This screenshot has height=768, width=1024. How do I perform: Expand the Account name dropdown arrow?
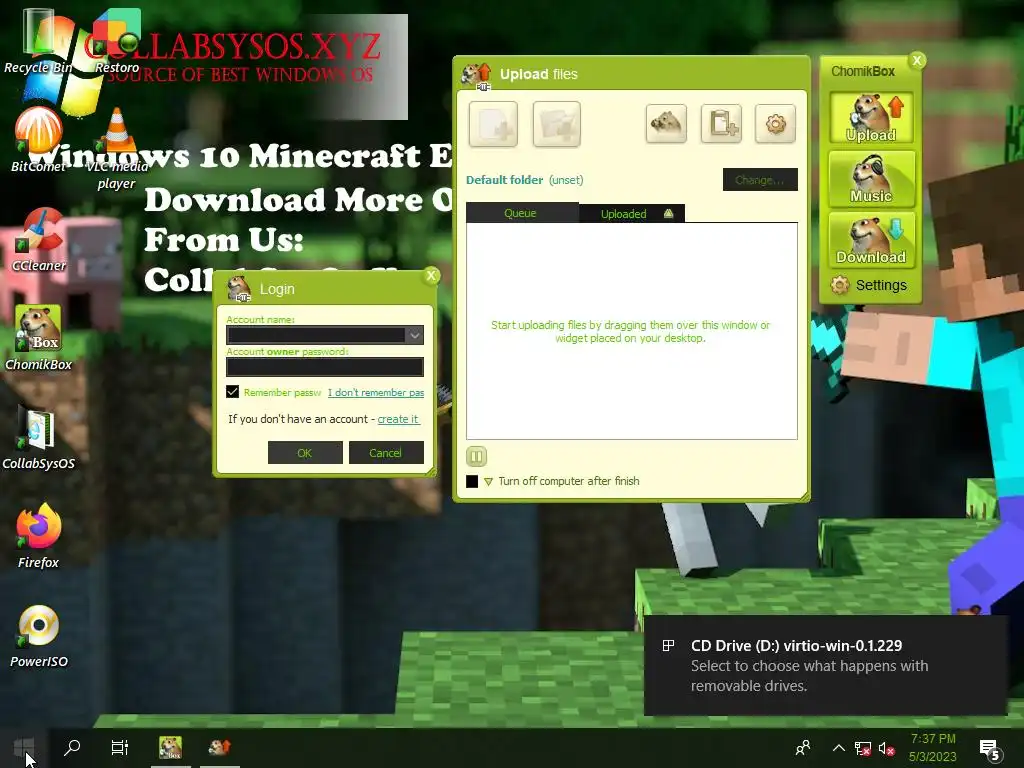tap(415, 335)
